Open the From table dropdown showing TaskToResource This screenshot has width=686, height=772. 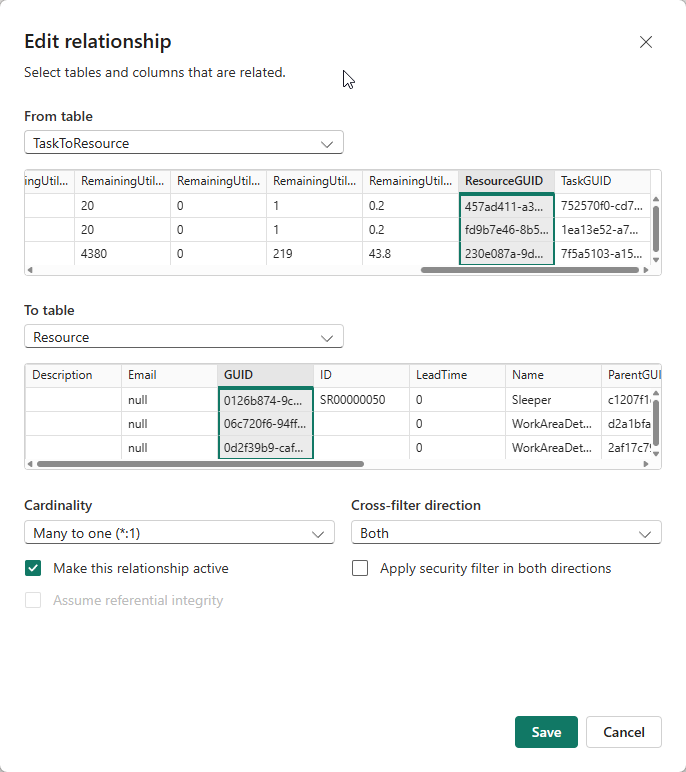[183, 143]
